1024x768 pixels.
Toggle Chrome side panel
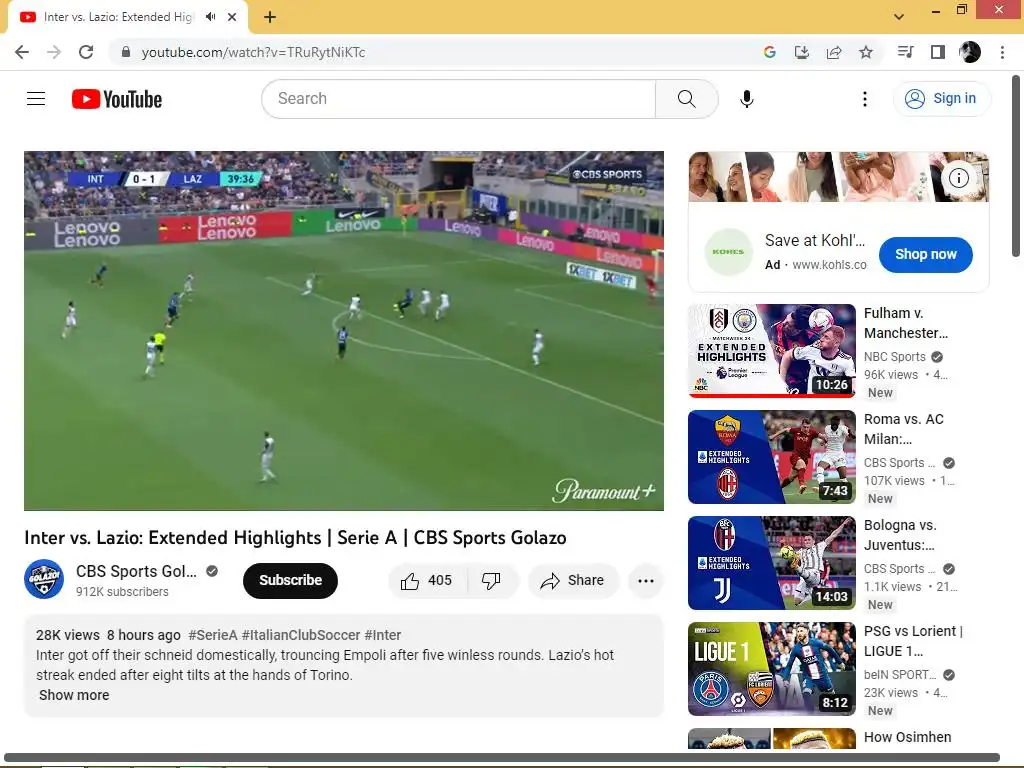point(938,52)
